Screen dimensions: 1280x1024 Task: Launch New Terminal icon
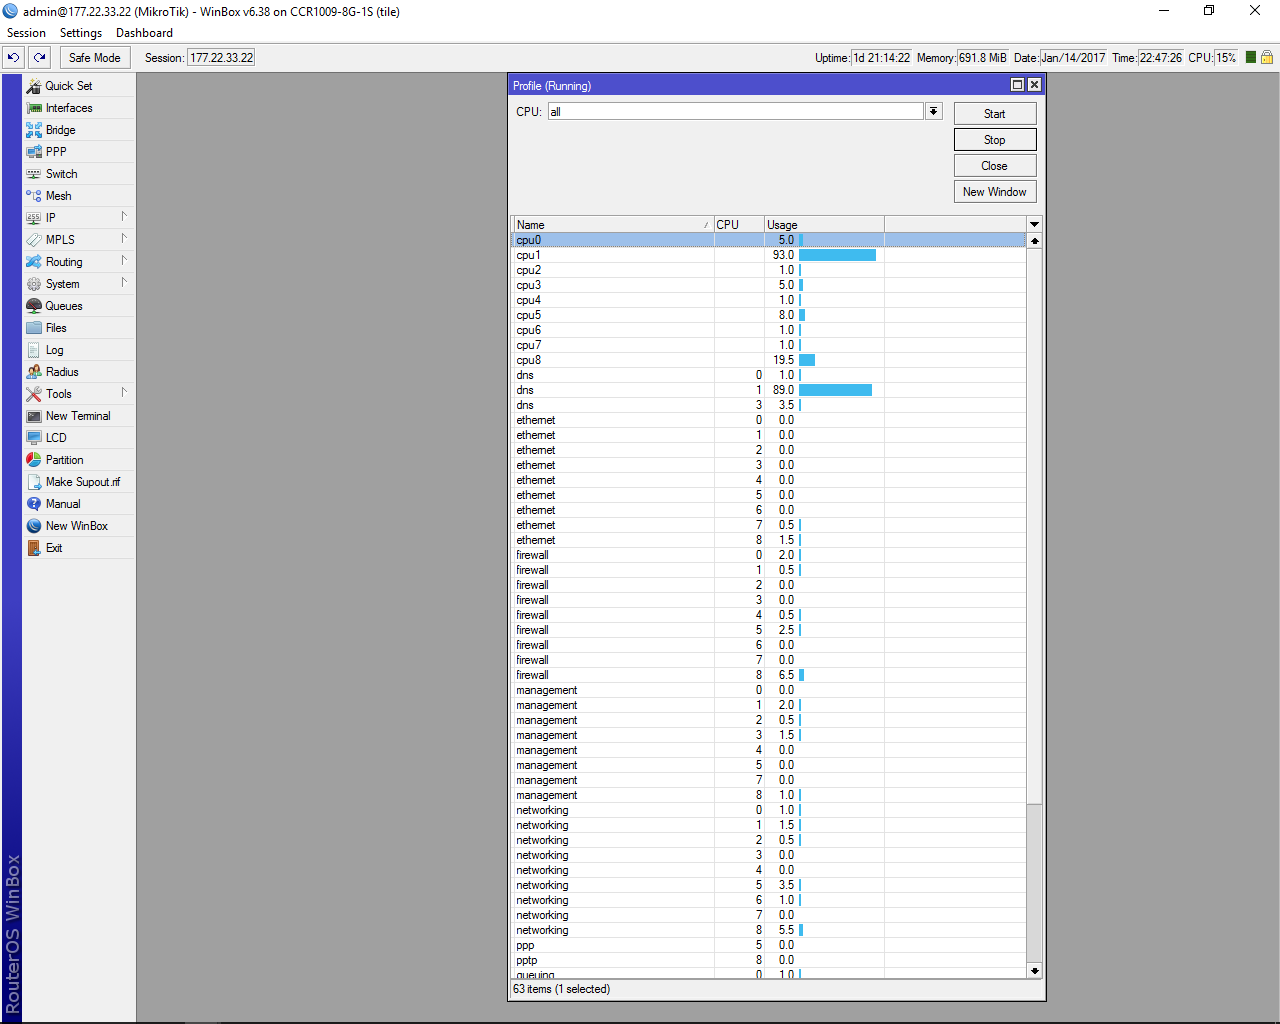34,416
